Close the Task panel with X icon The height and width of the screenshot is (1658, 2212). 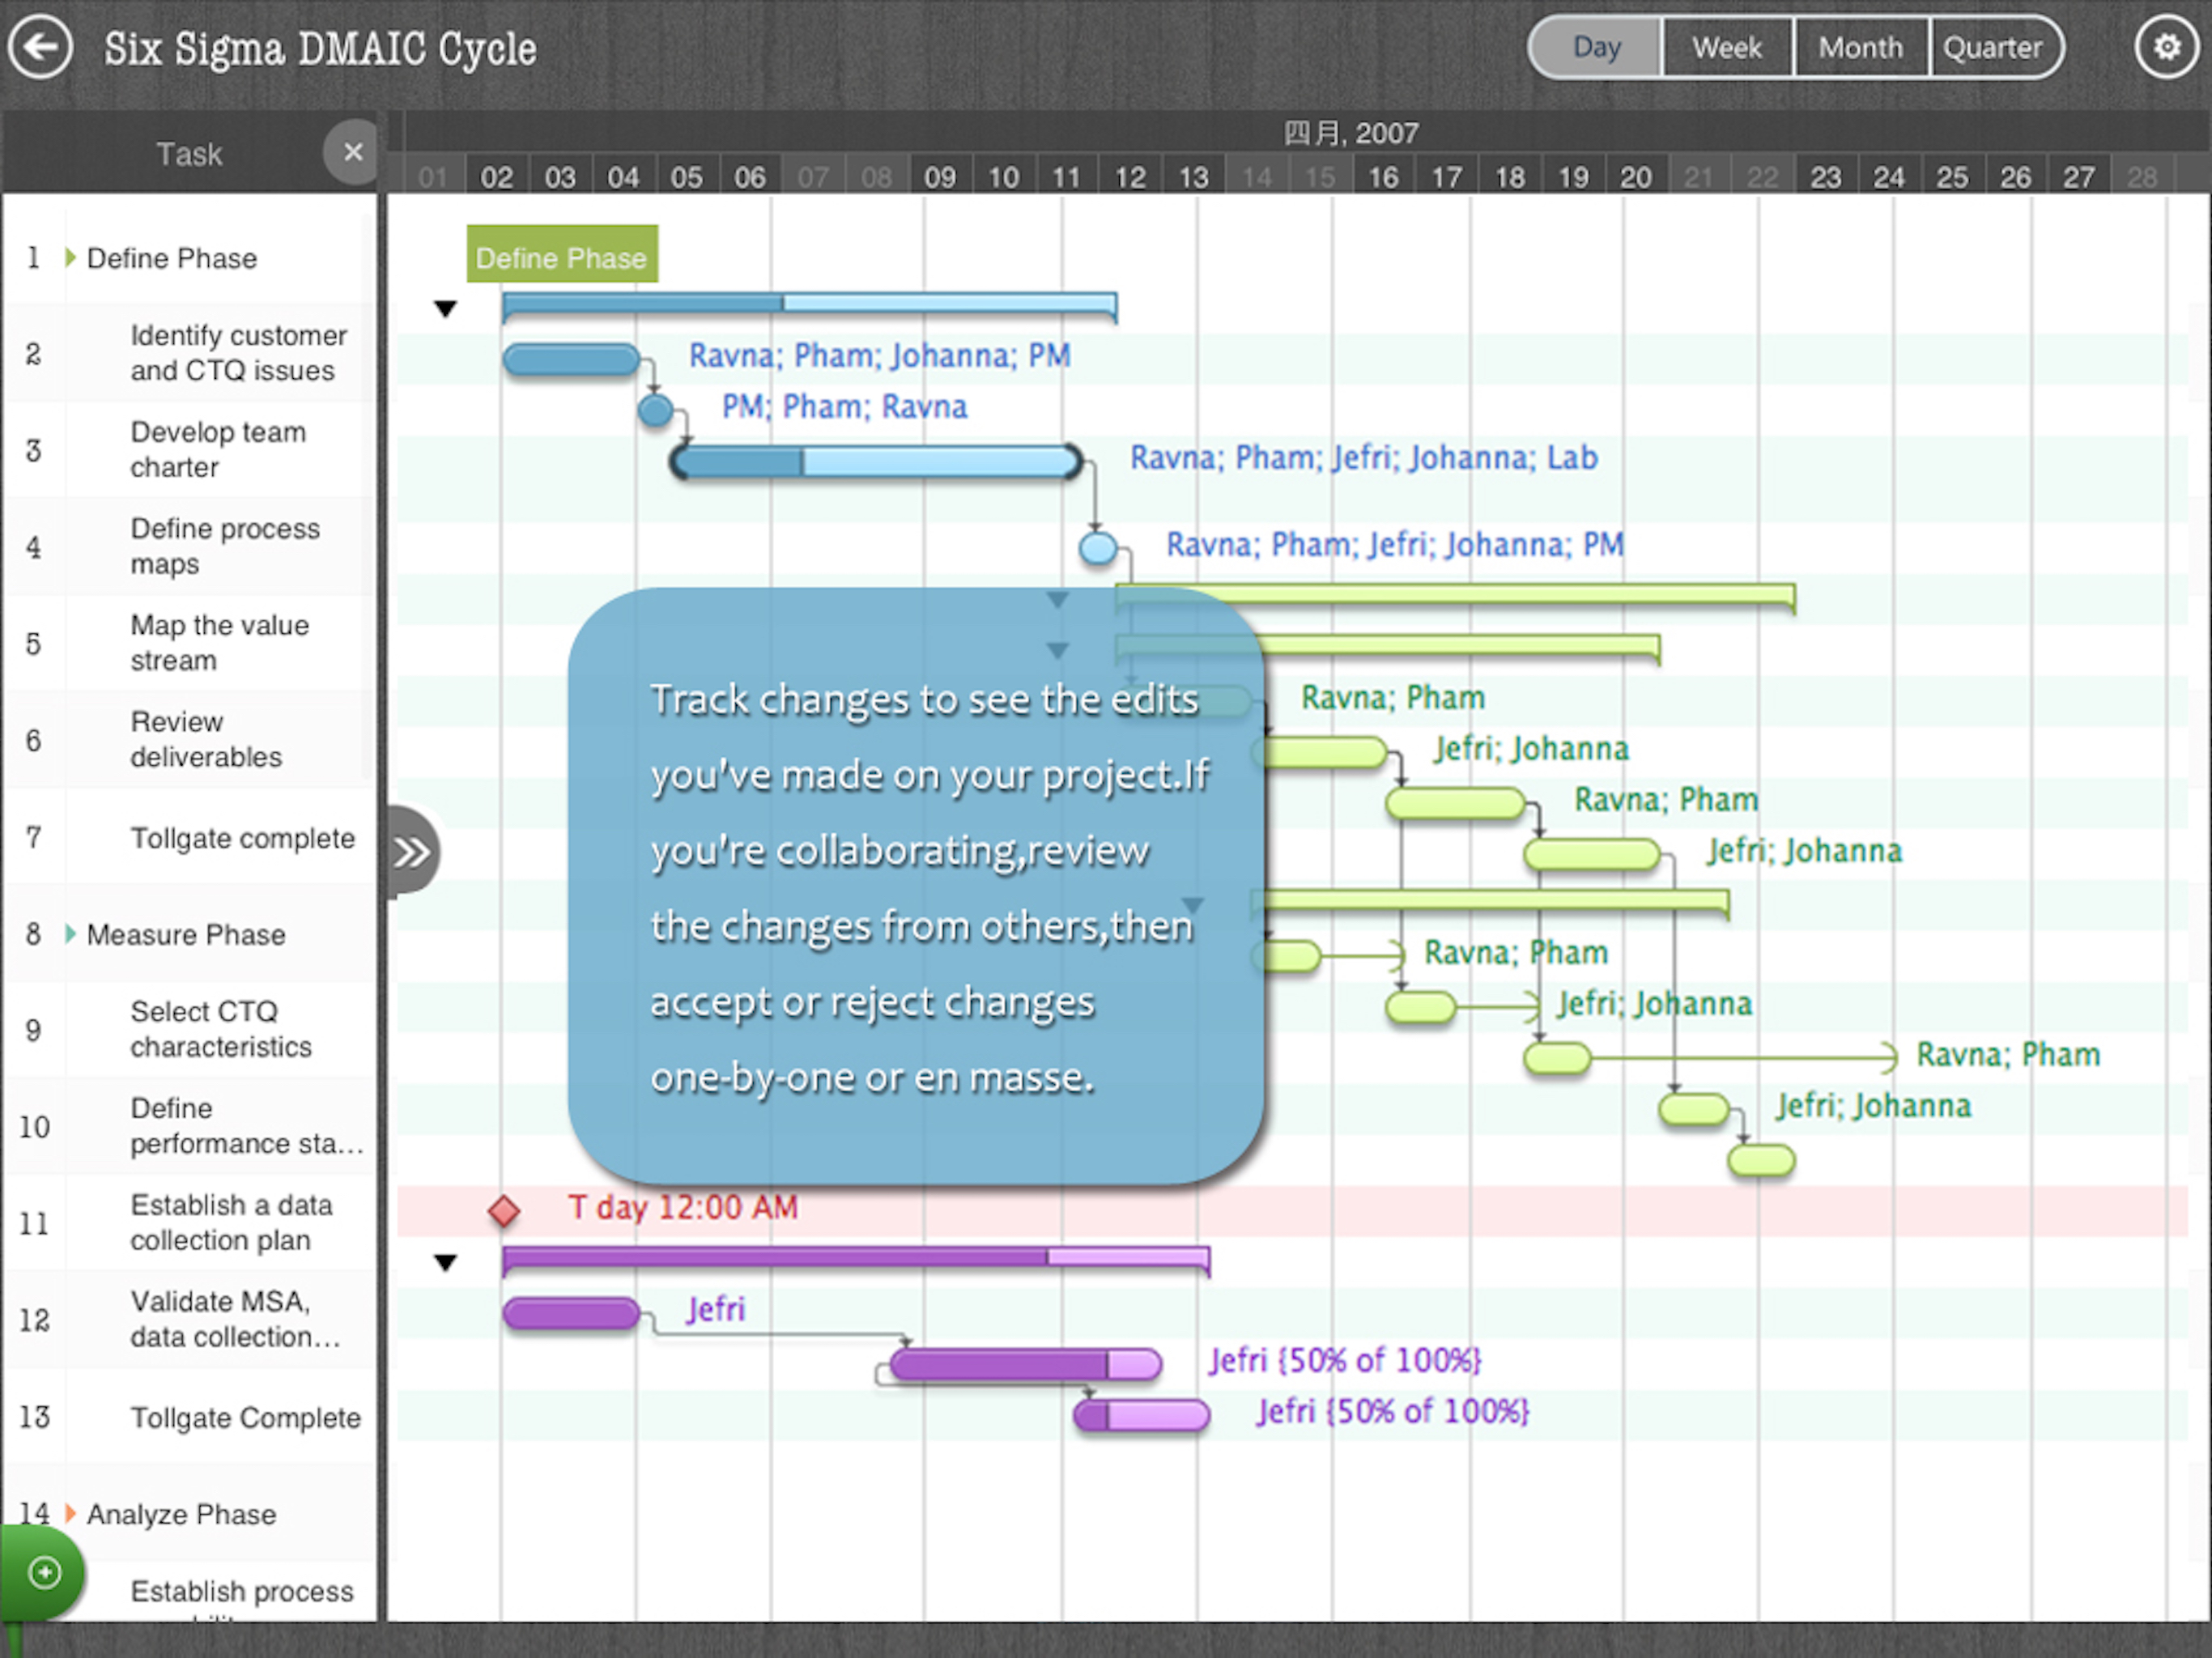click(x=352, y=152)
